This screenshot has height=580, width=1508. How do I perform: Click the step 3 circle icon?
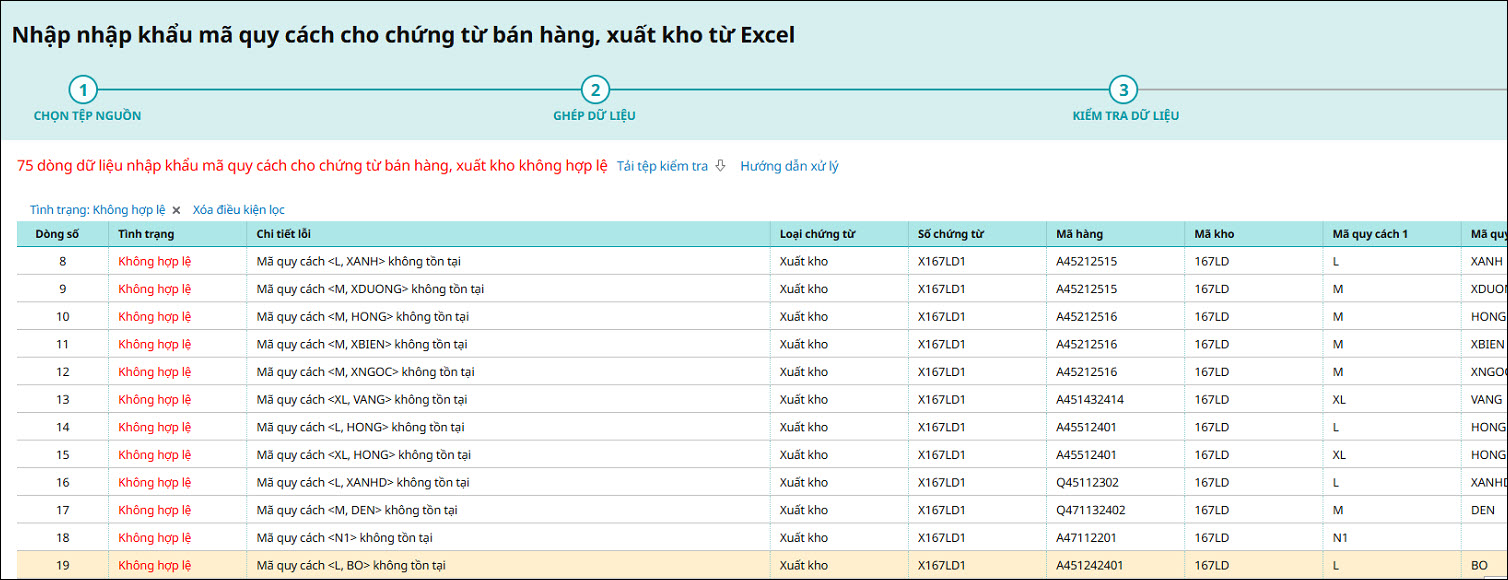click(x=1123, y=90)
